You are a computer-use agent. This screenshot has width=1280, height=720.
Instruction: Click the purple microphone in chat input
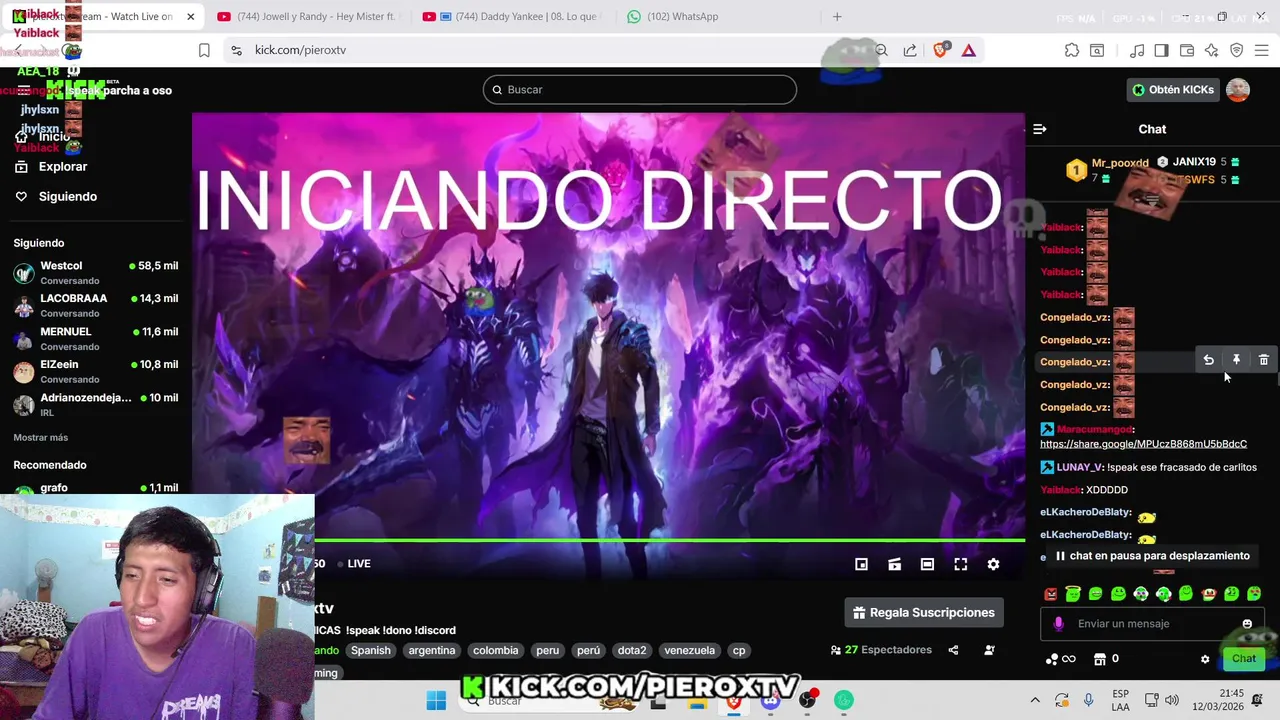(1058, 624)
